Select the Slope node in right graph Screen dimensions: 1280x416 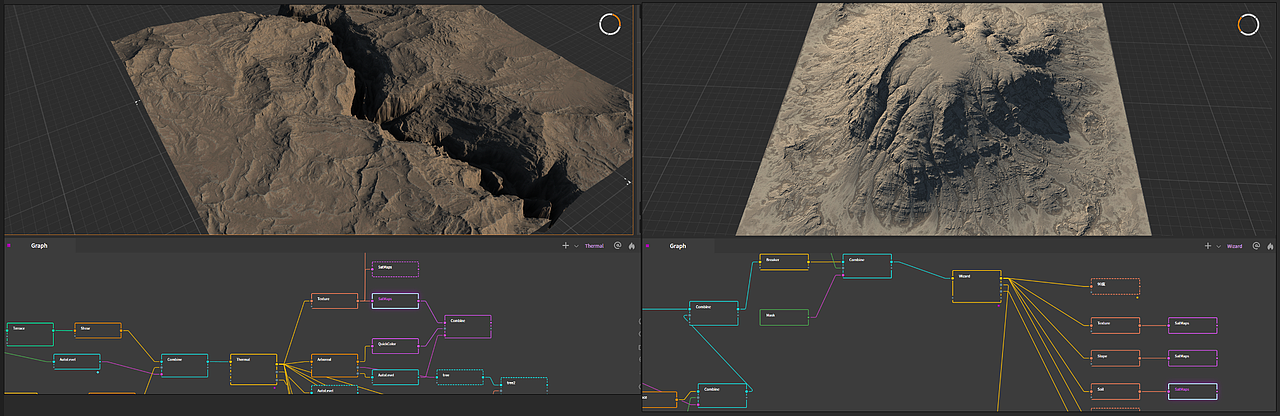[x=1115, y=357]
